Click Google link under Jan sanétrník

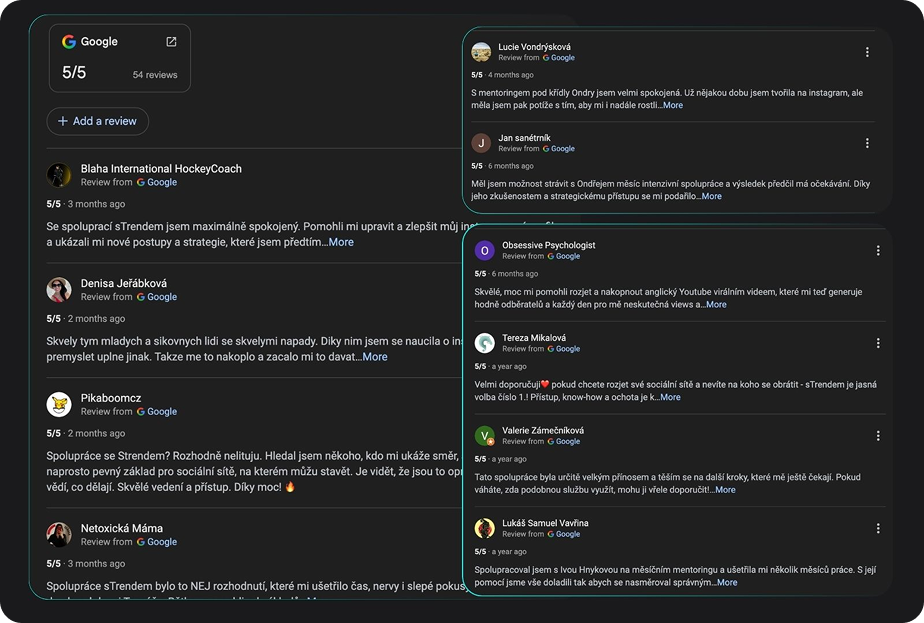(x=563, y=149)
